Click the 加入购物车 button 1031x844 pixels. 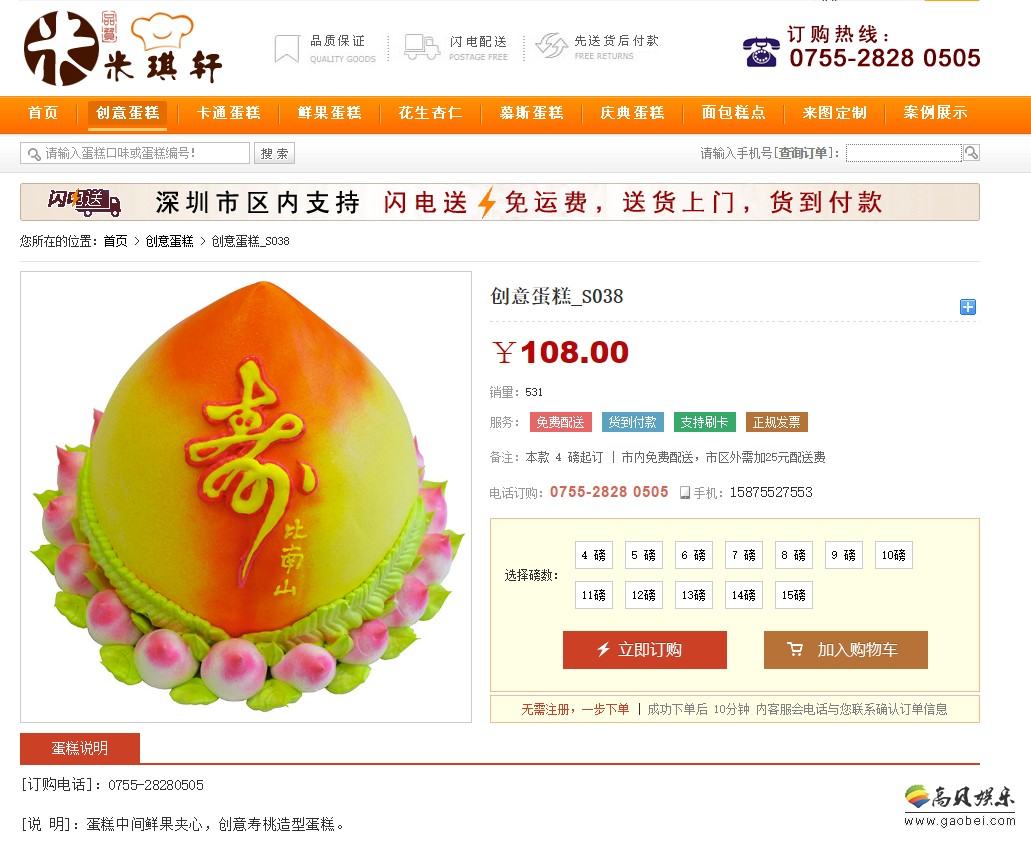coord(846,650)
